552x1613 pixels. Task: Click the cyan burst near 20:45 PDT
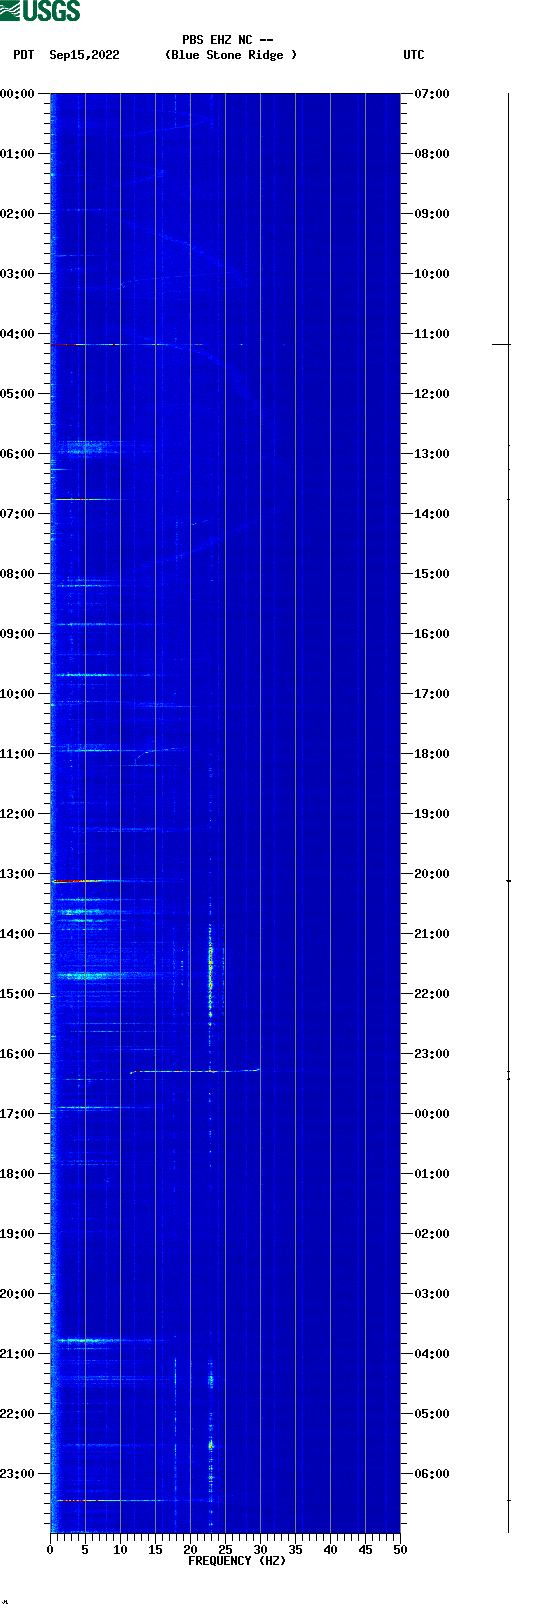88,1340
